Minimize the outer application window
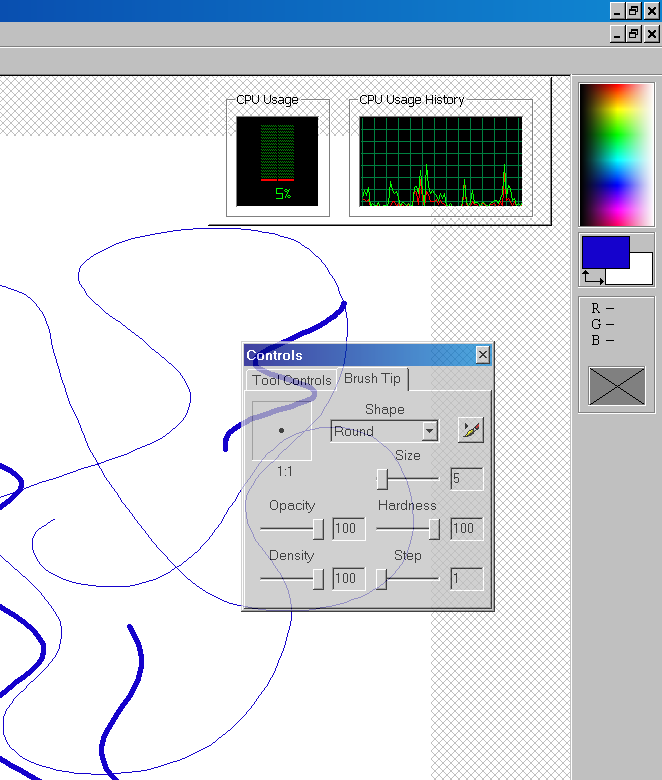 (x=617, y=11)
